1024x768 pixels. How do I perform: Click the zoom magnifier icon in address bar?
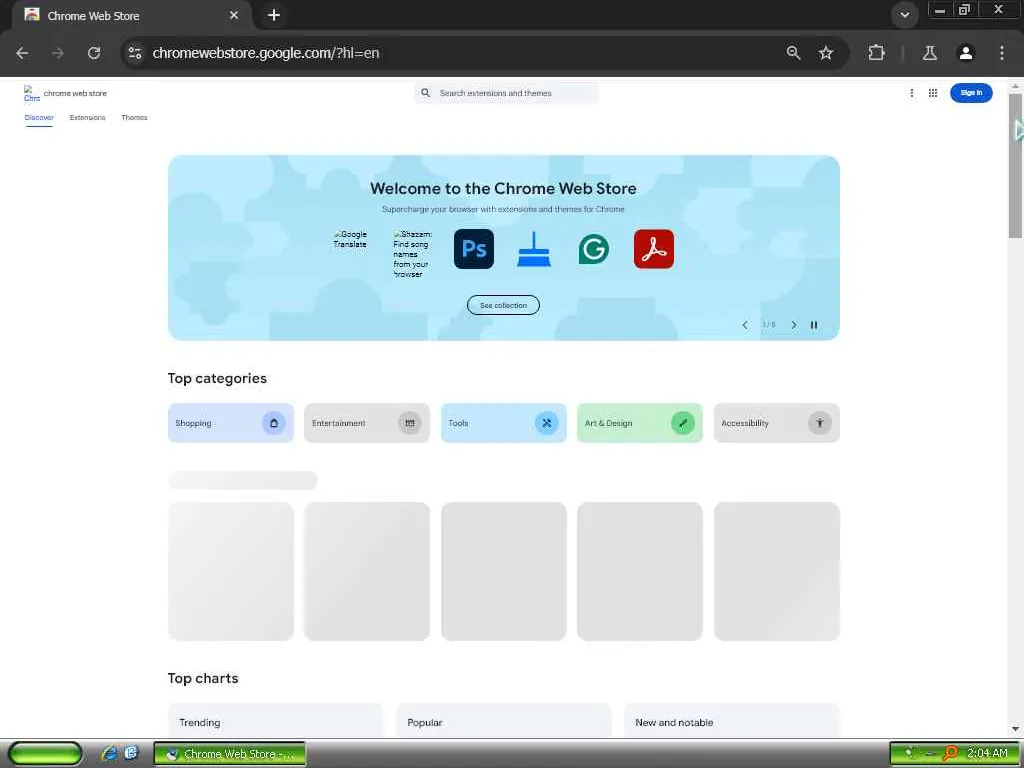tap(793, 53)
